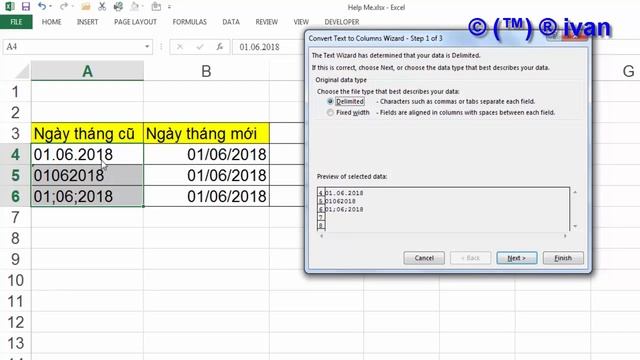Viewport: 640px width, 360px height.
Task: Select column G header
Action: (628, 71)
